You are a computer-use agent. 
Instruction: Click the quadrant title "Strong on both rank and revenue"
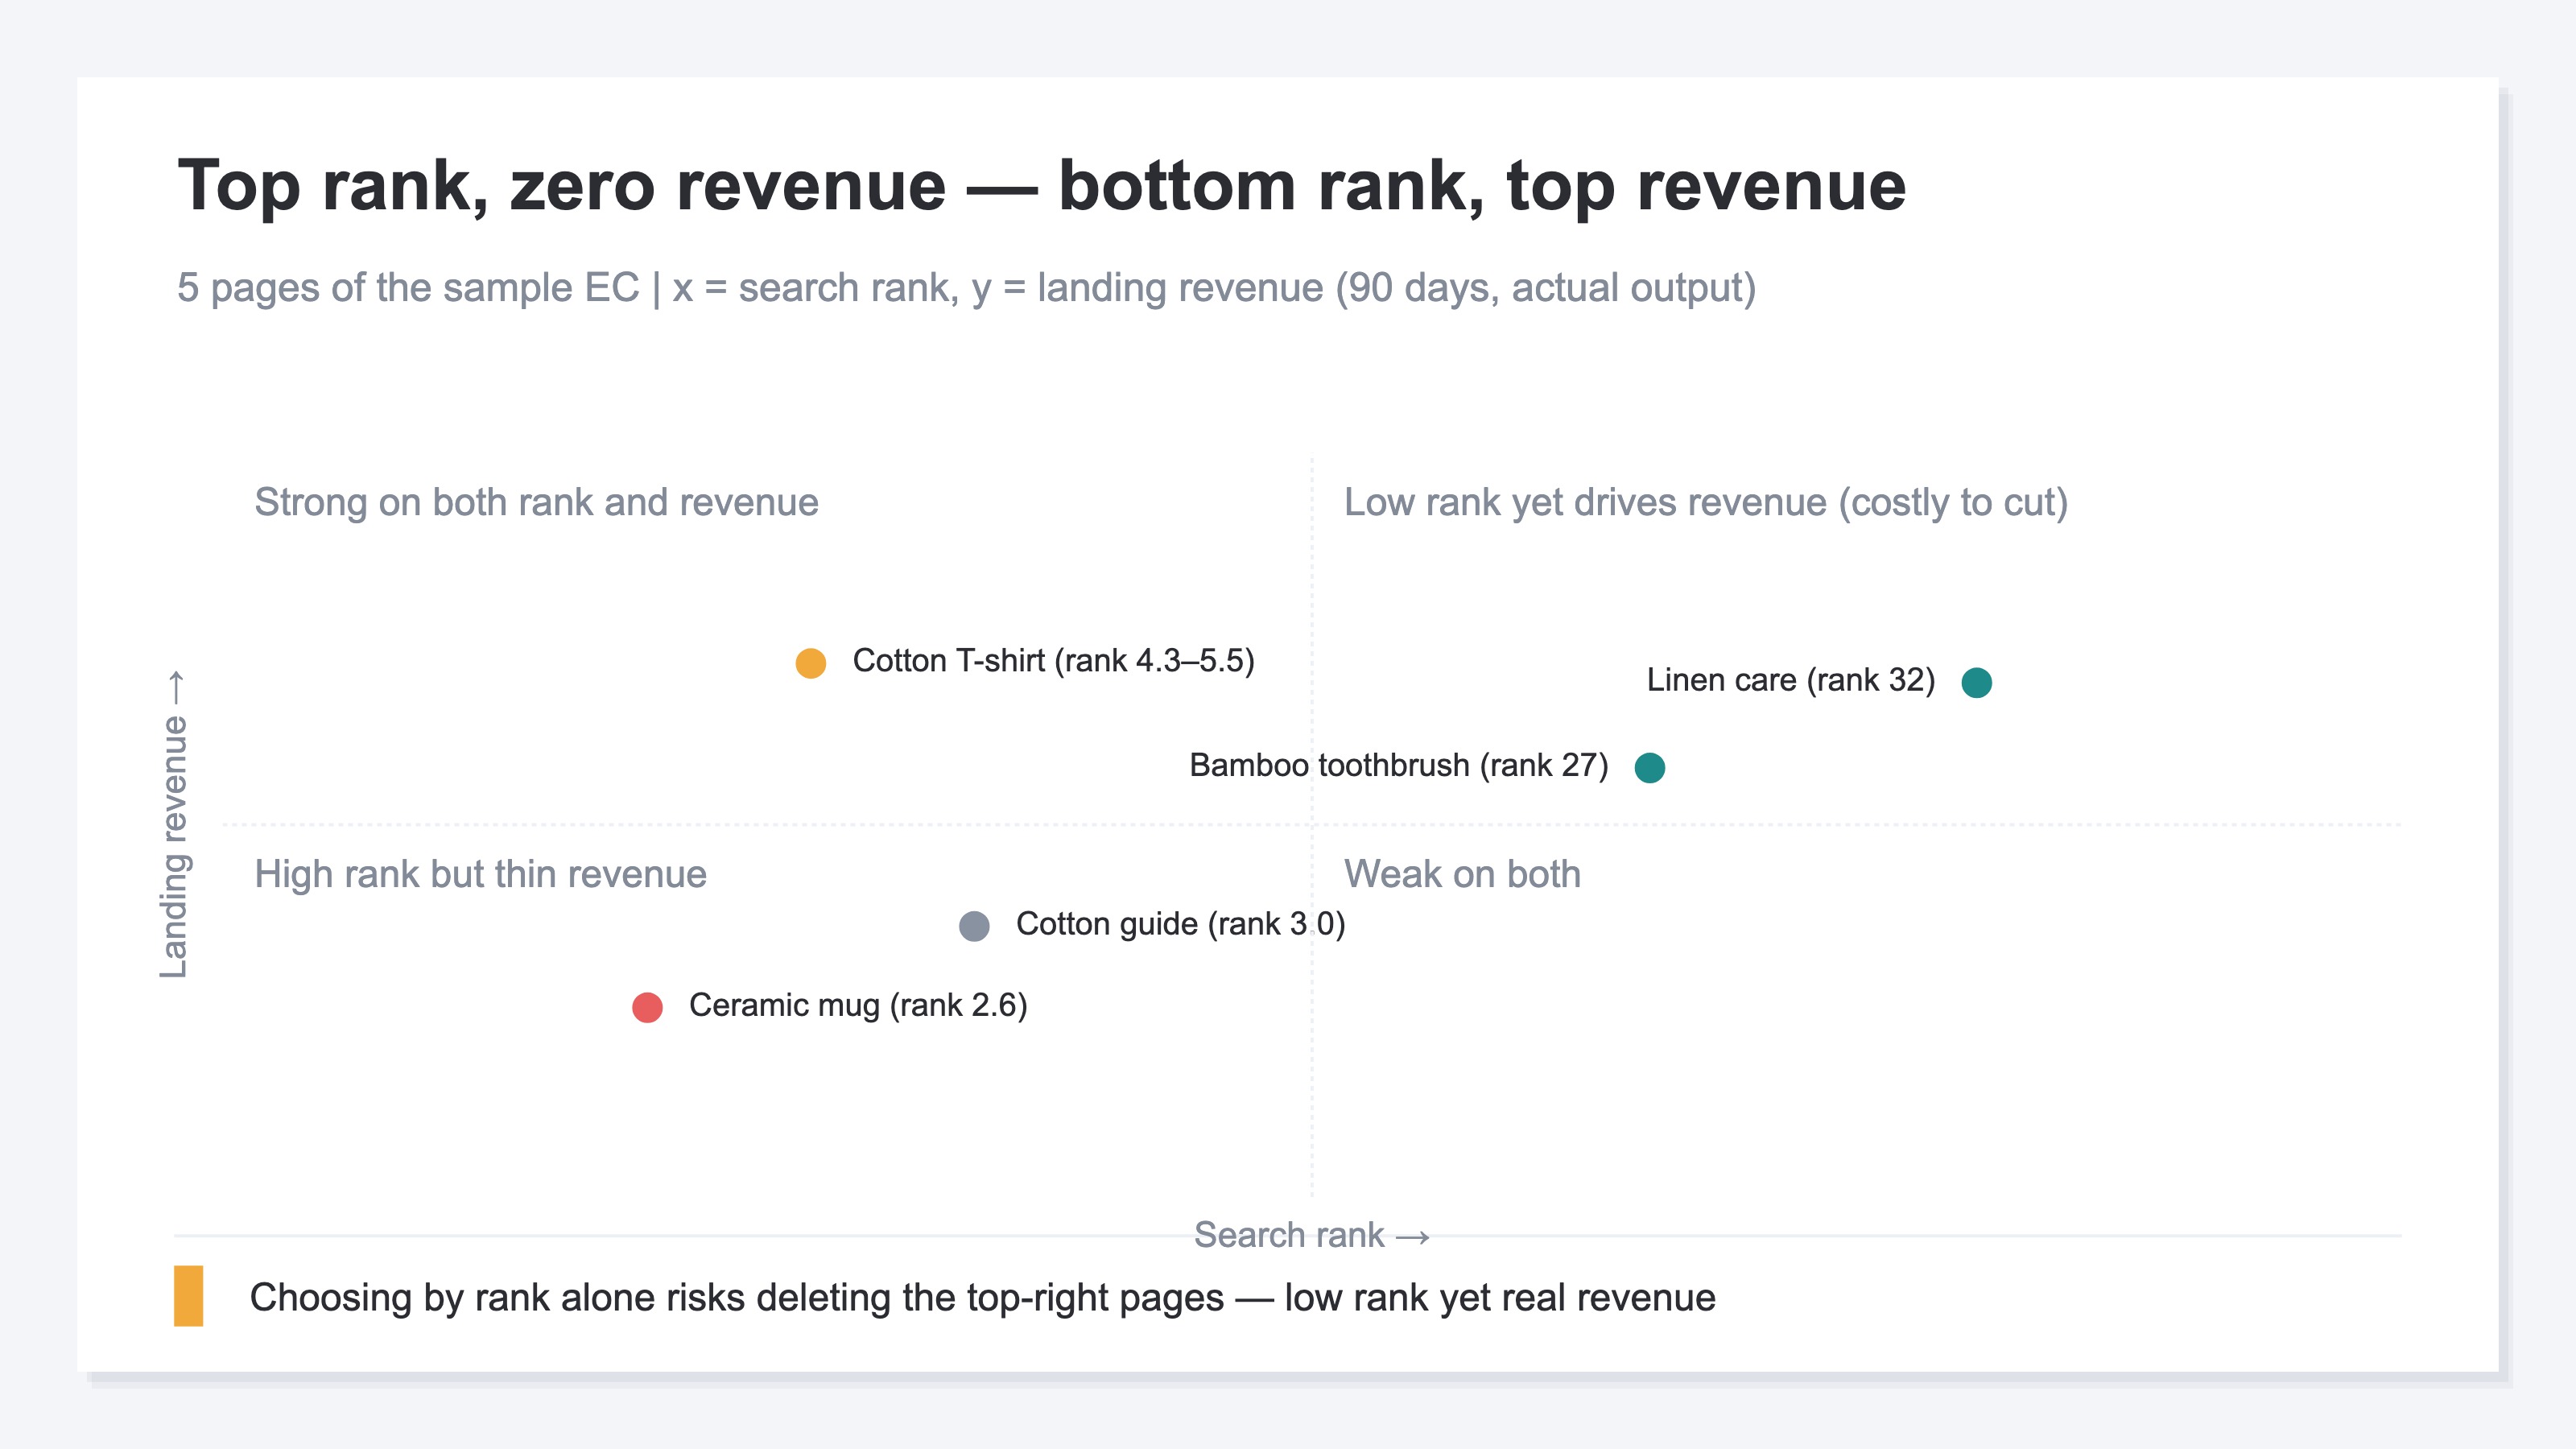pyautogui.click(x=536, y=502)
